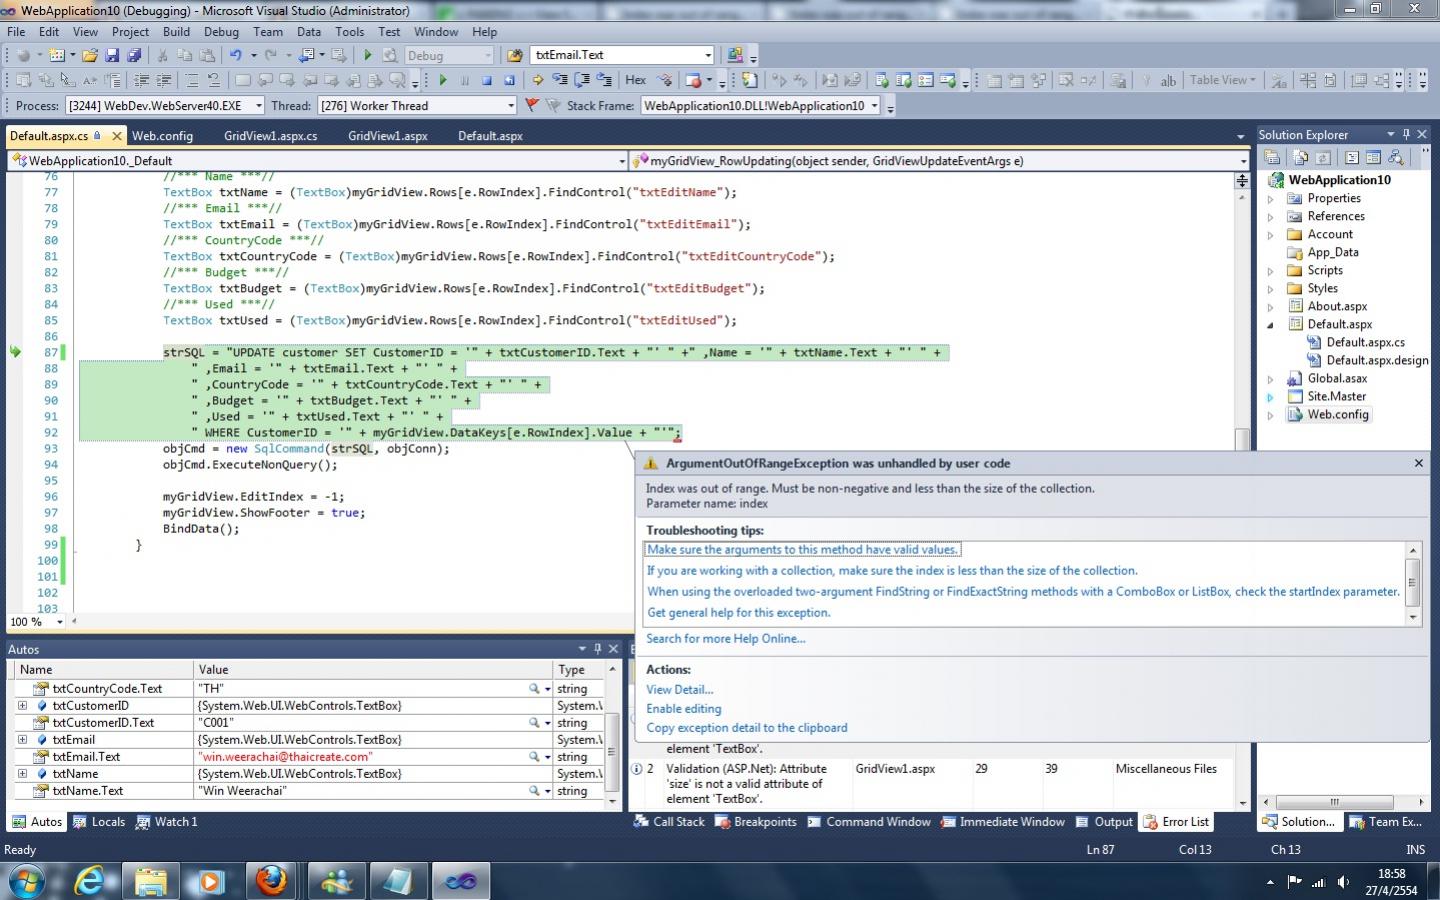
Task: Switch to the GridView1.aspx.cs tab
Action: (x=270, y=136)
